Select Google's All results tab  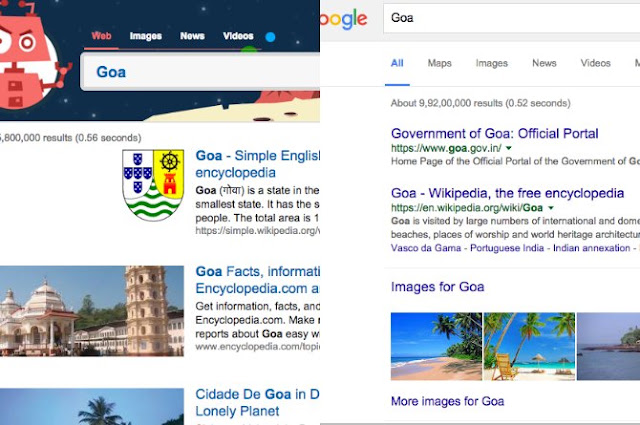397,63
